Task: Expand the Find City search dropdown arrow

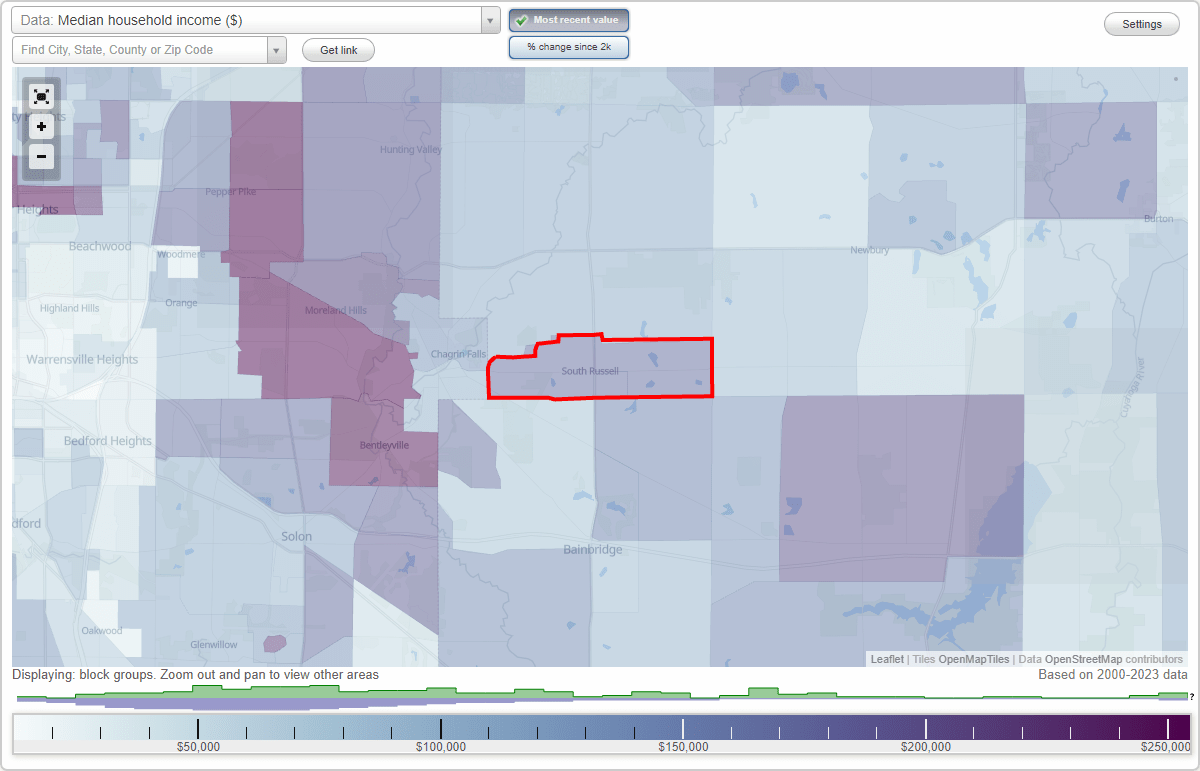Action: [277, 49]
